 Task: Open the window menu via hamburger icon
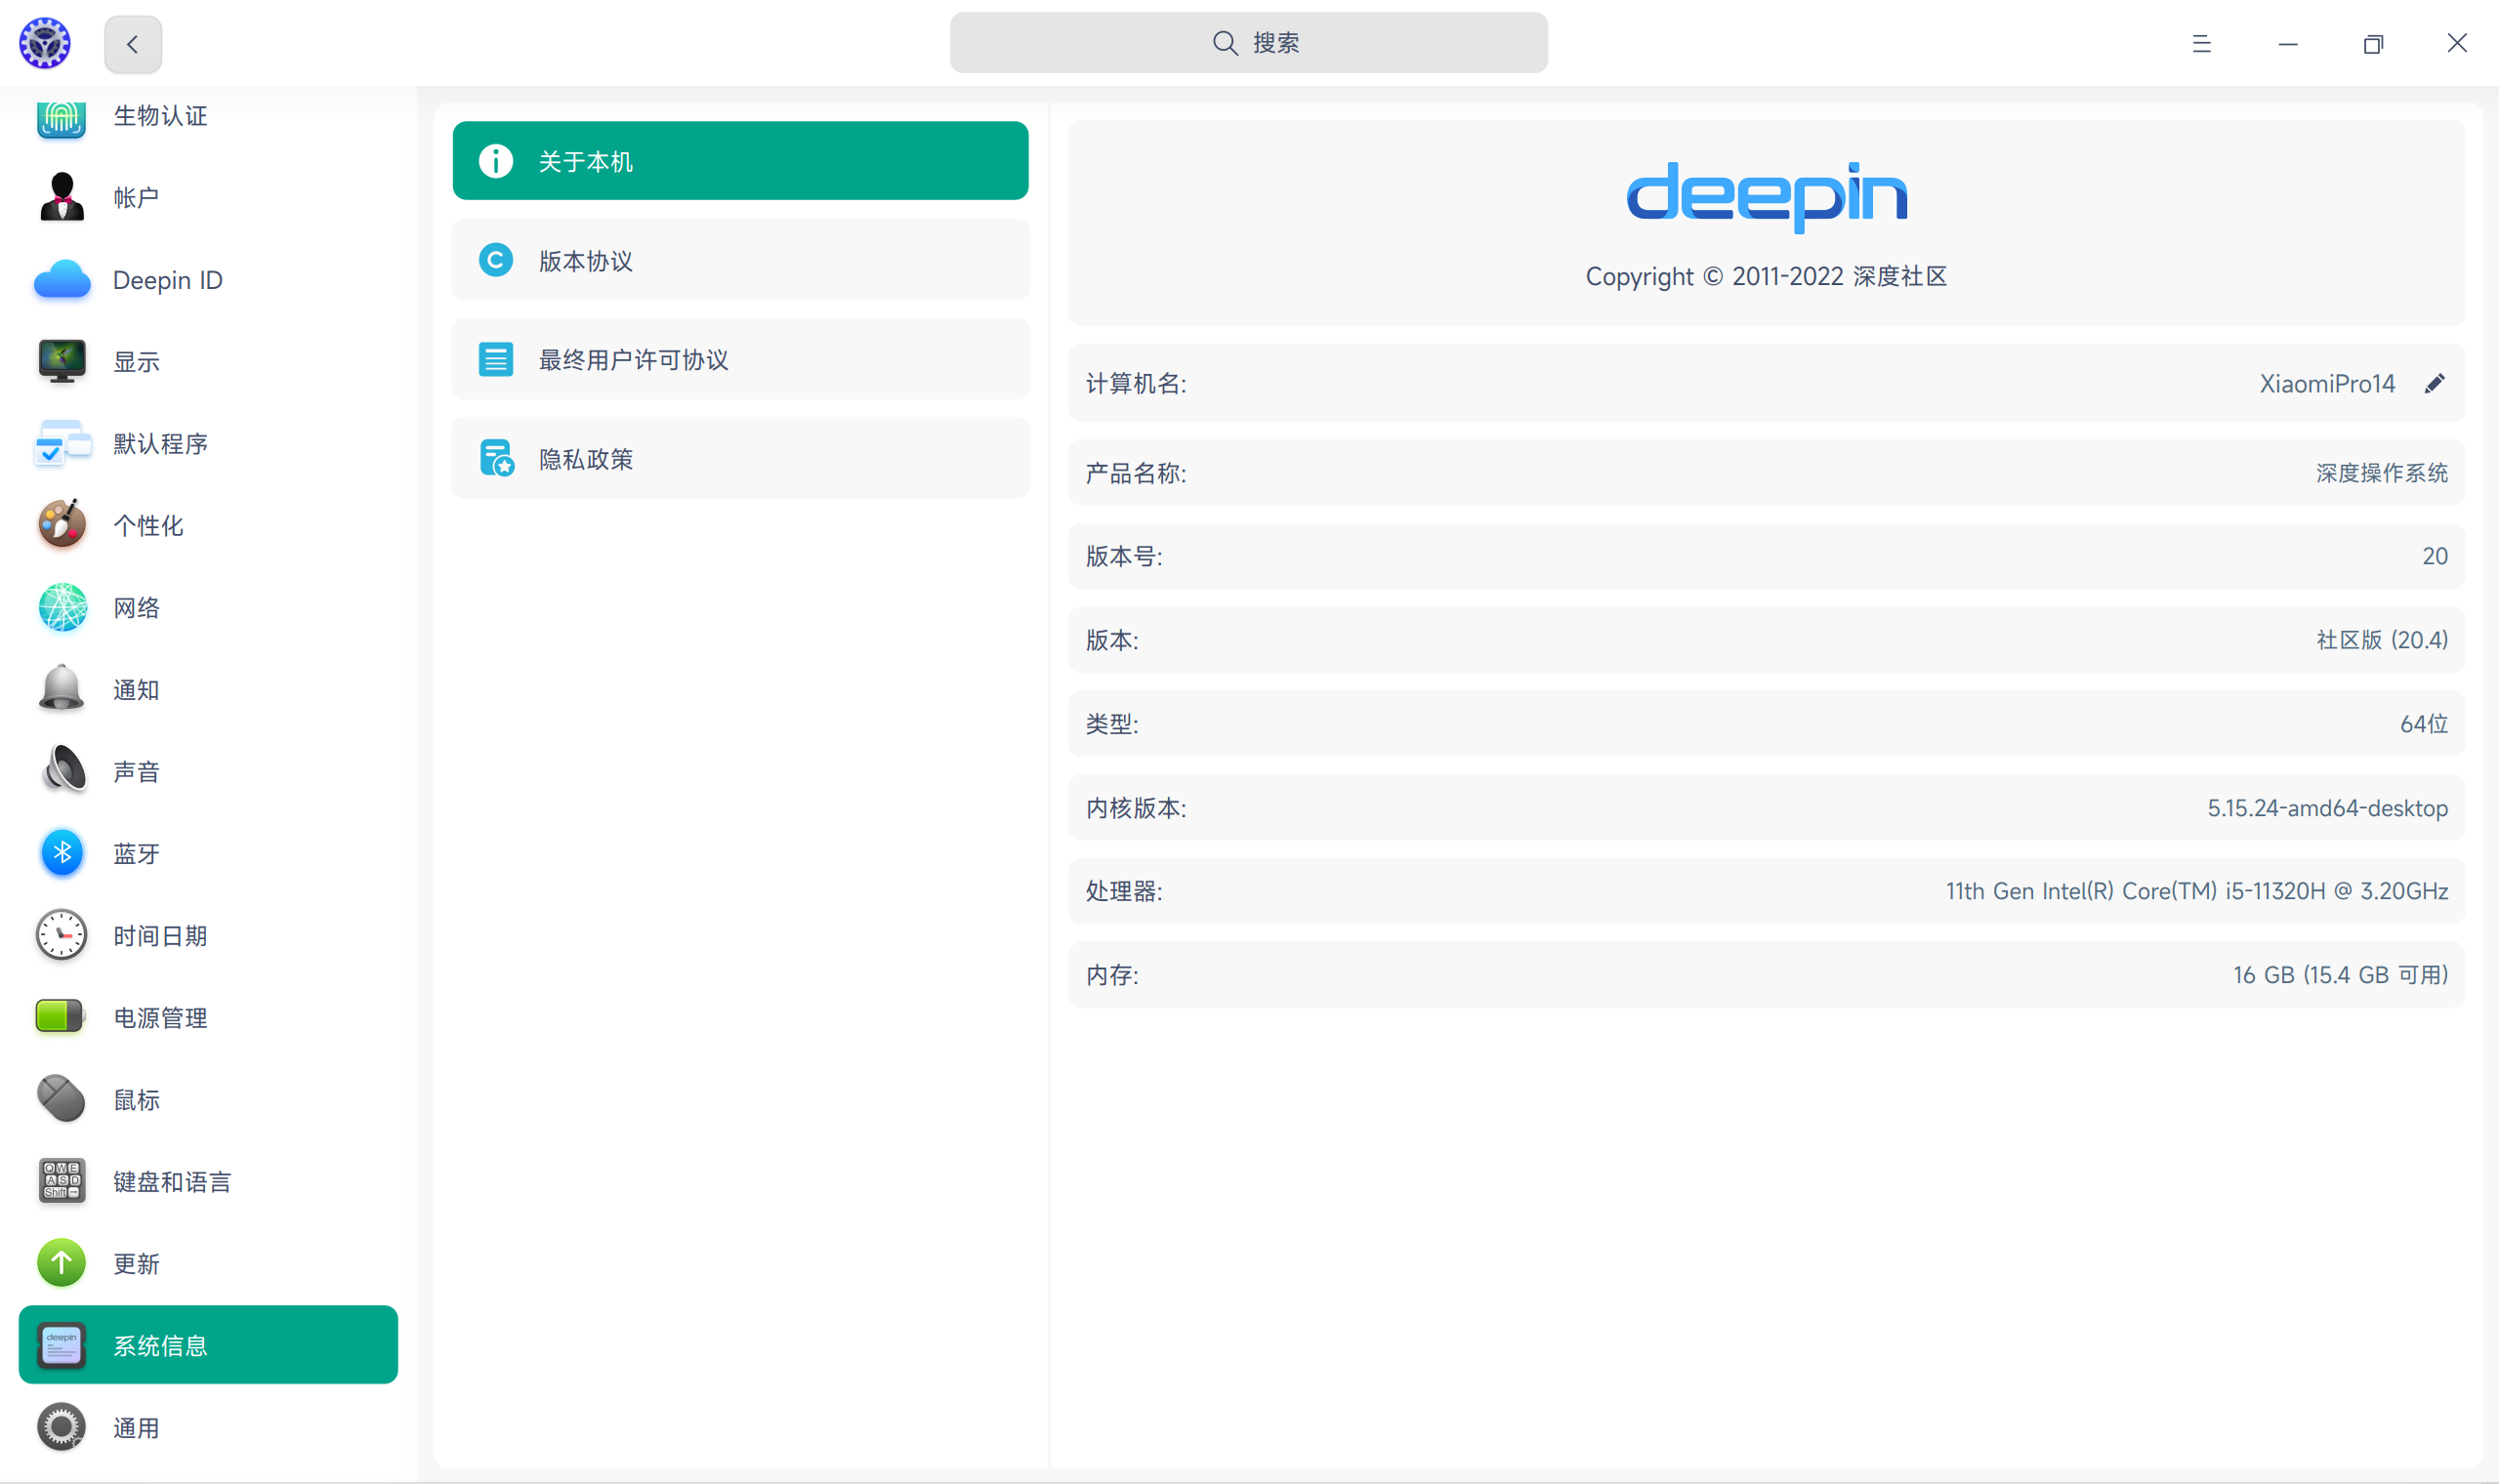tap(2201, 43)
